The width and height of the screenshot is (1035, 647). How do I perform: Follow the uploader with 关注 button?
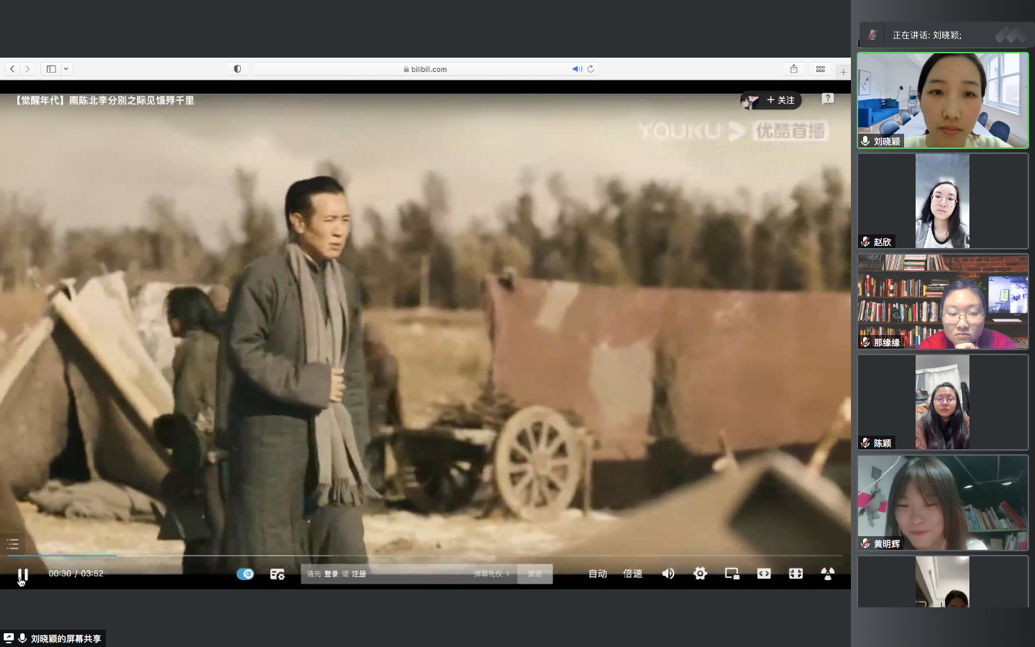tap(779, 100)
